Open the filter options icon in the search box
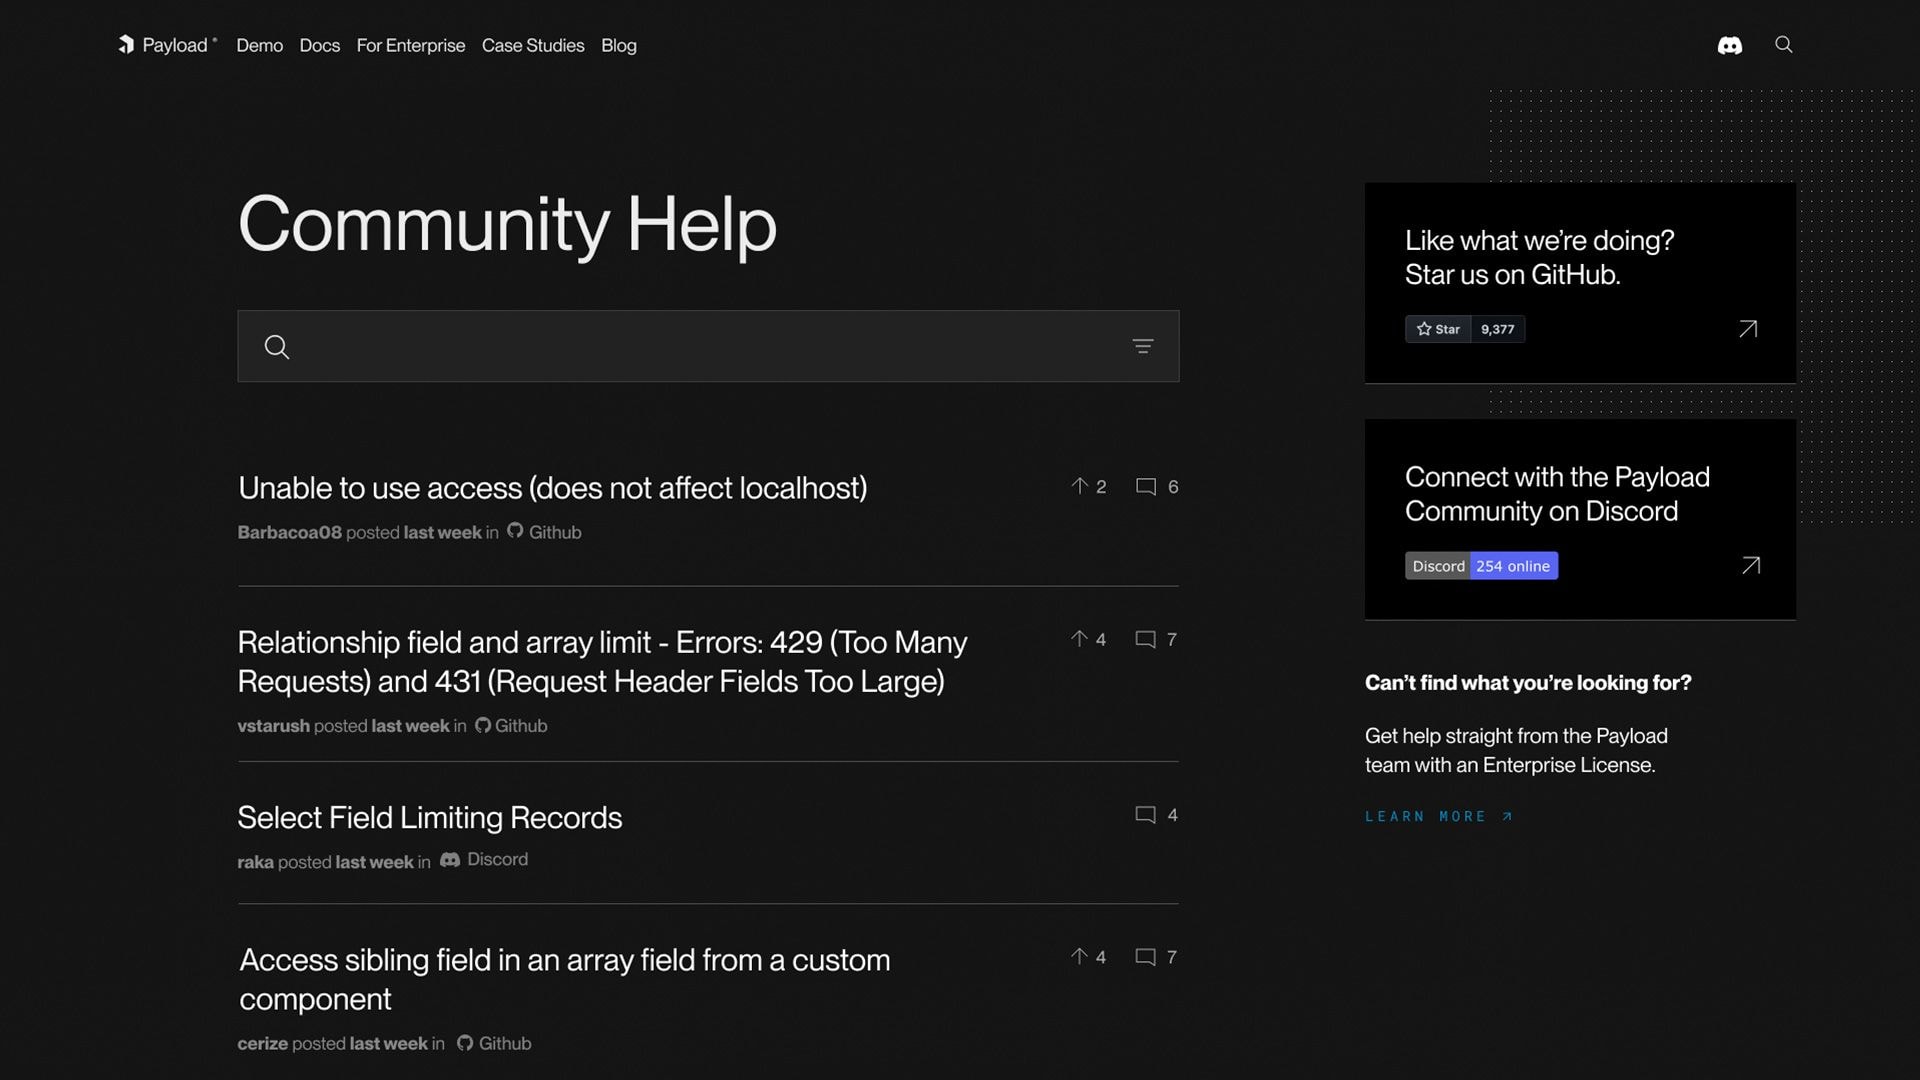This screenshot has width=1920, height=1080. click(1143, 346)
